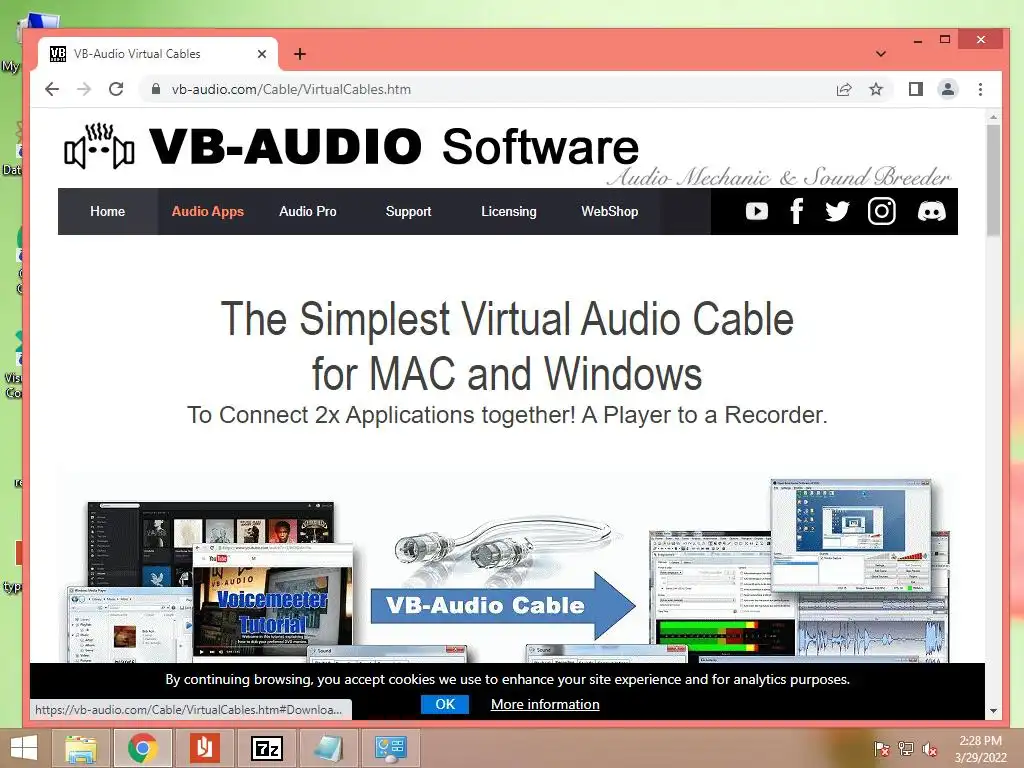Go back with browser back arrow
Screen dimensions: 1024x768
52,89
